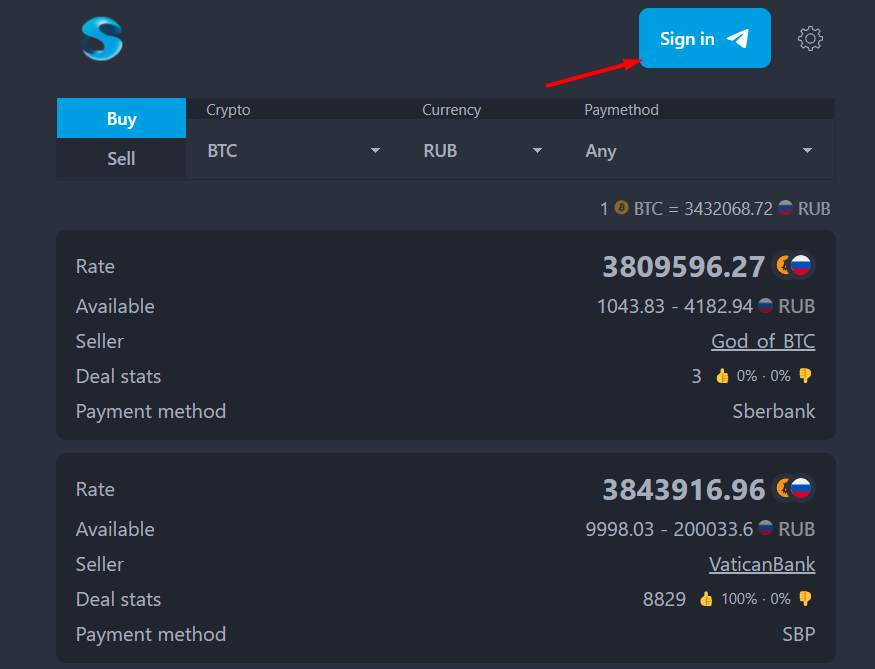This screenshot has height=669, width=875.
Task: Click the available range 1043.83 - 4182.94
Action: [x=675, y=306]
